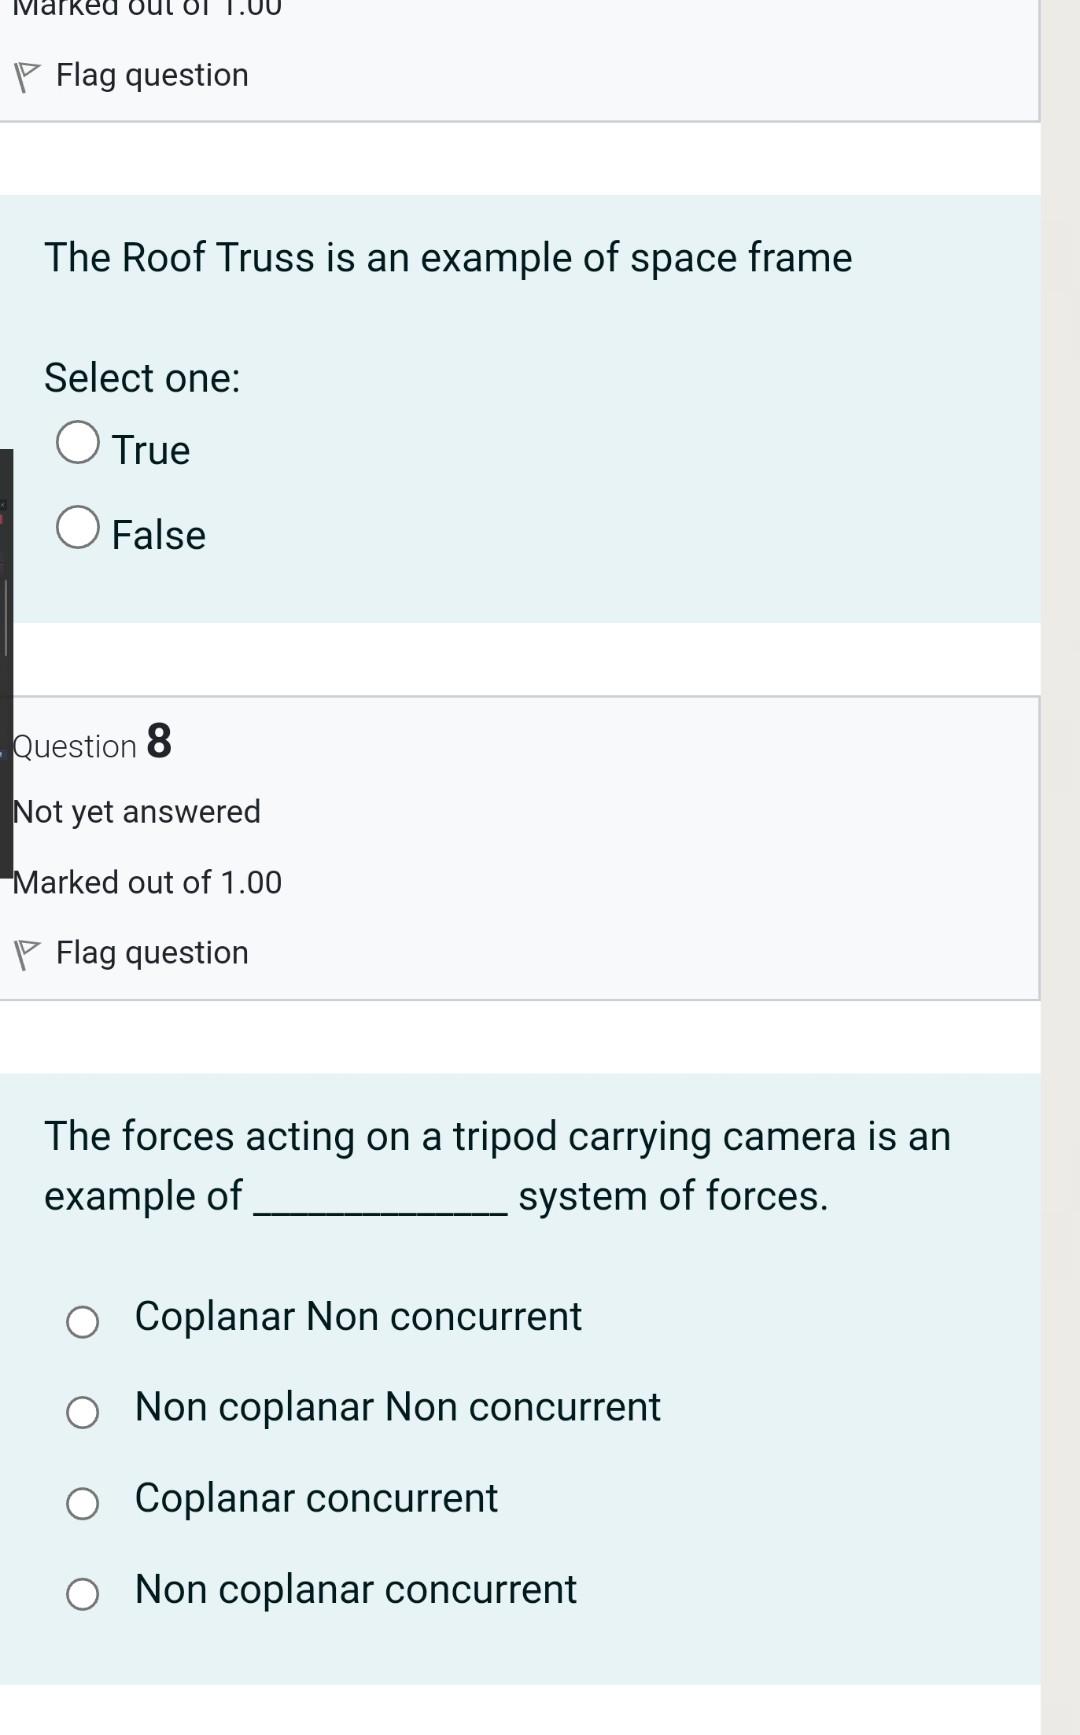Click the 'False' answer label text
The width and height of the screenshot is (1080, 1735).
click(159, 535)
